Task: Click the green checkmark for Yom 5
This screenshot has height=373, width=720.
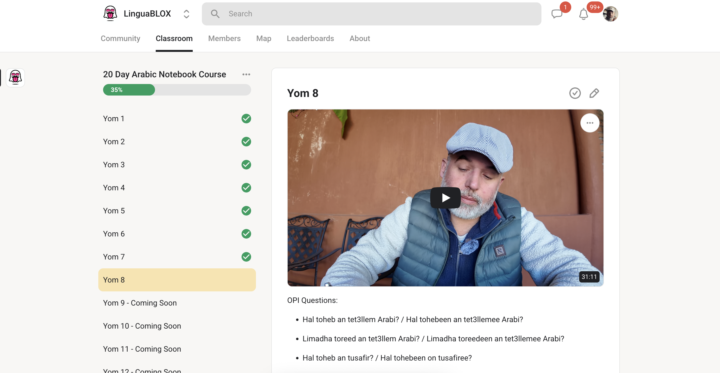Action: [x=246, y=211]
